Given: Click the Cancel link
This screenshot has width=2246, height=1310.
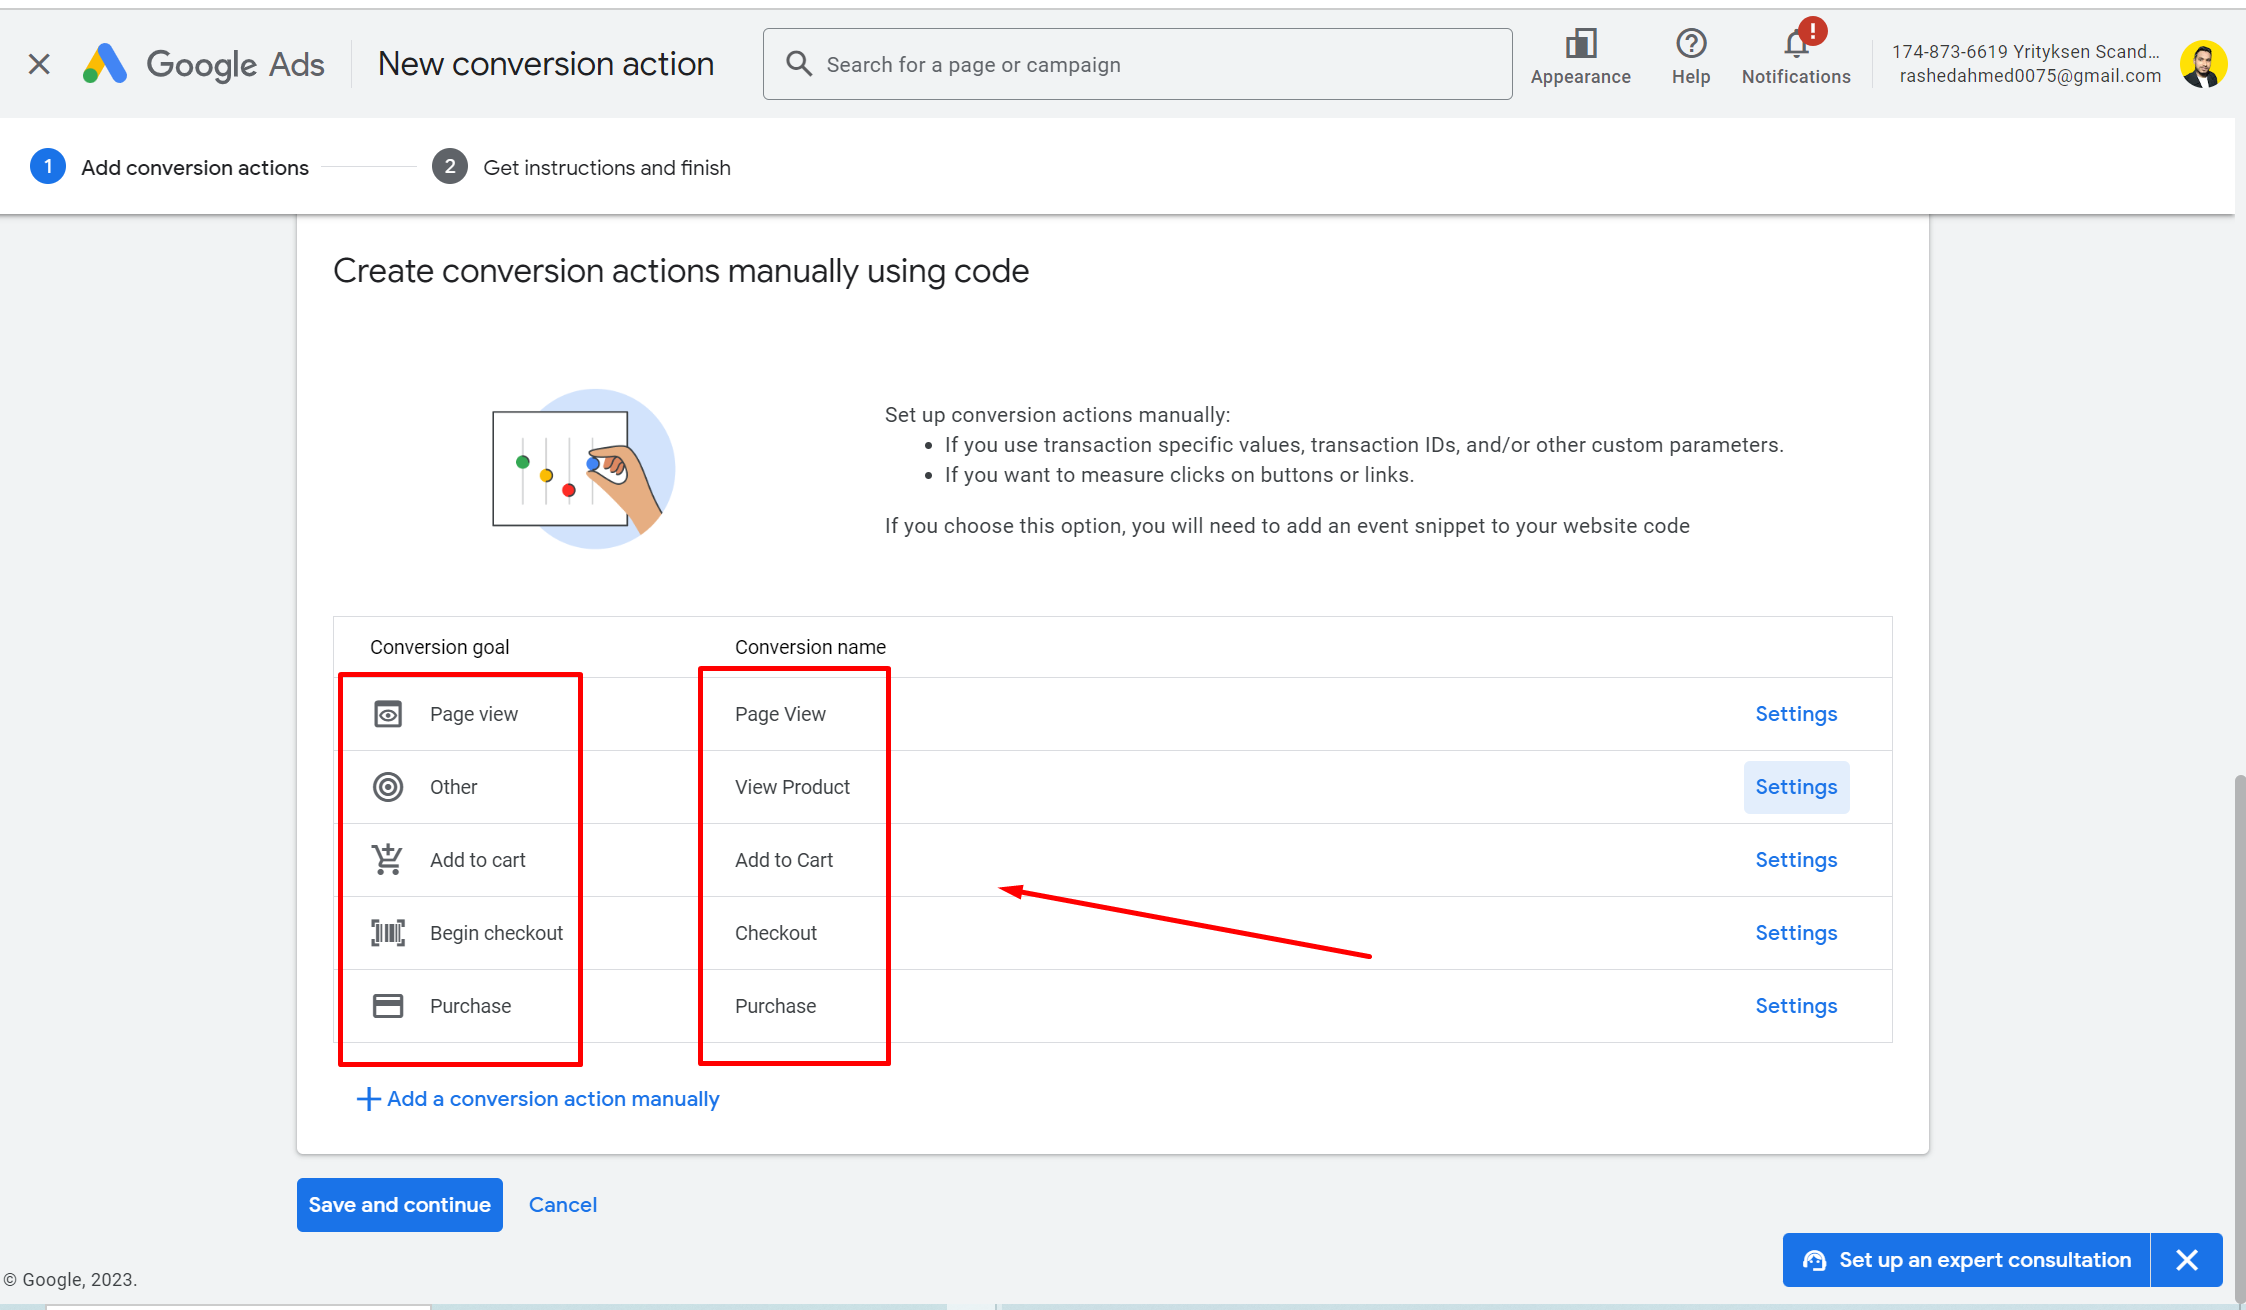Looking at the screenshot, I should pos(562,1205).
